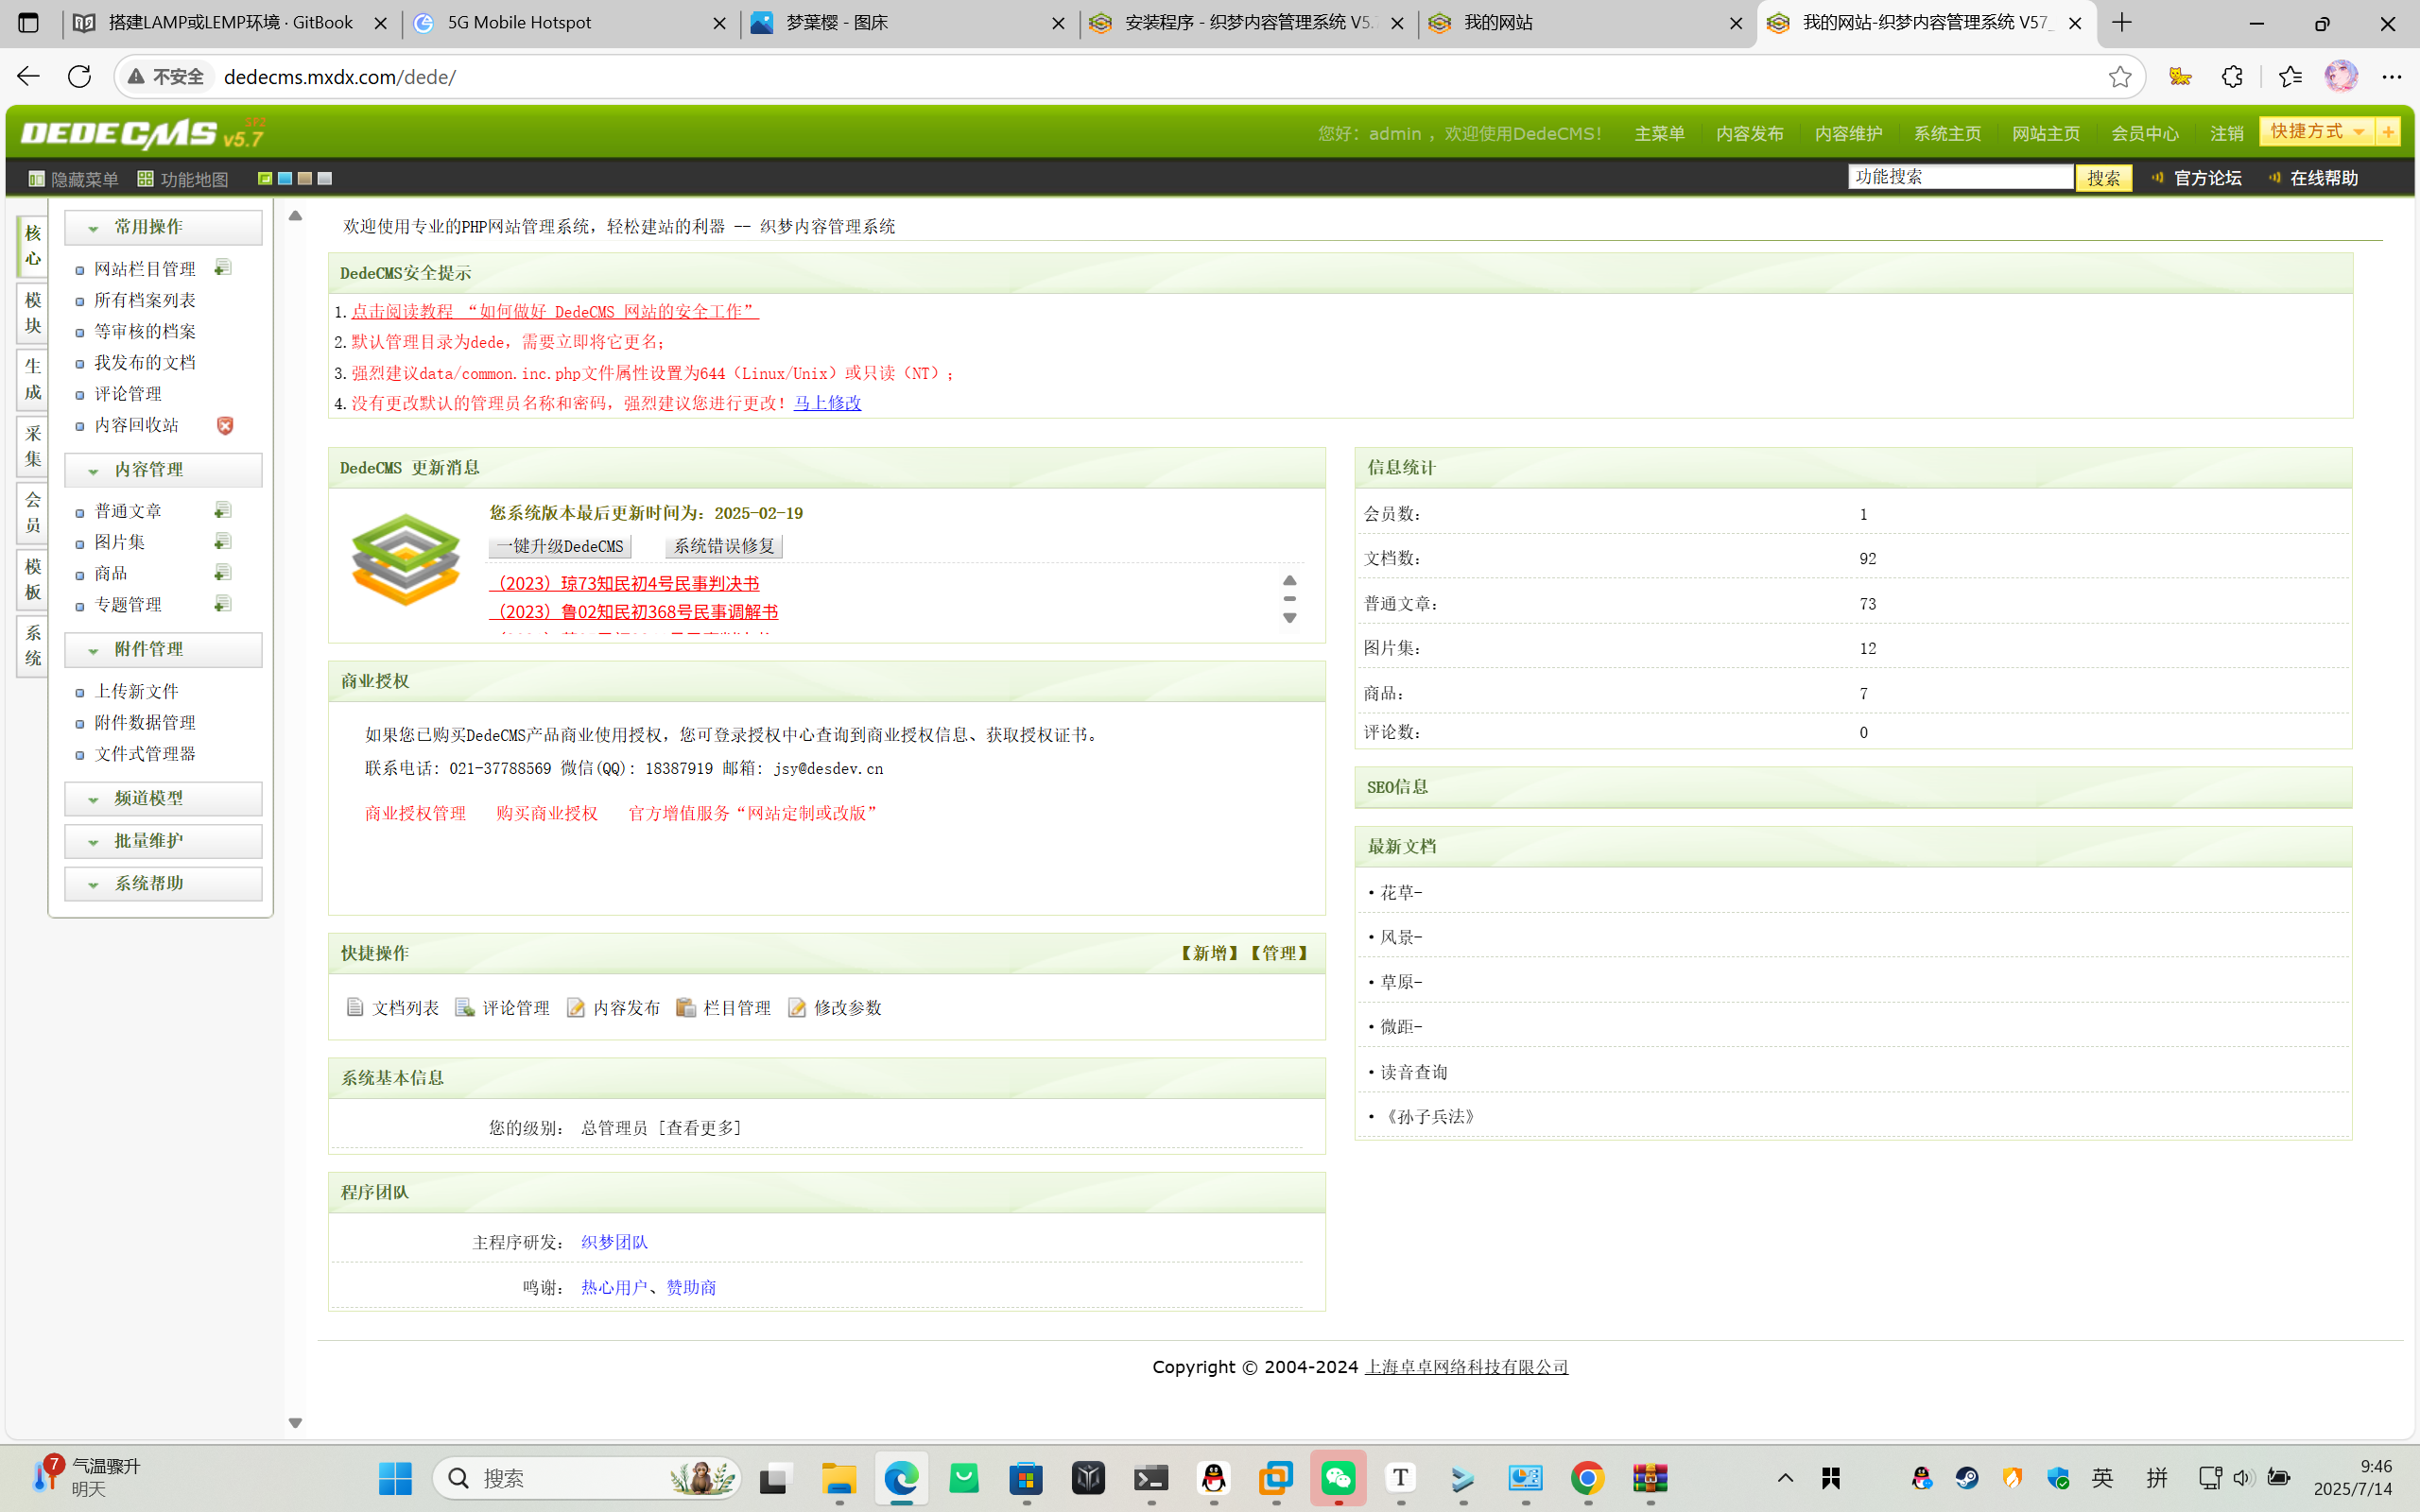
Task: Click 【新增】 in 快捷操作 header
Action: click(1210, 953)
